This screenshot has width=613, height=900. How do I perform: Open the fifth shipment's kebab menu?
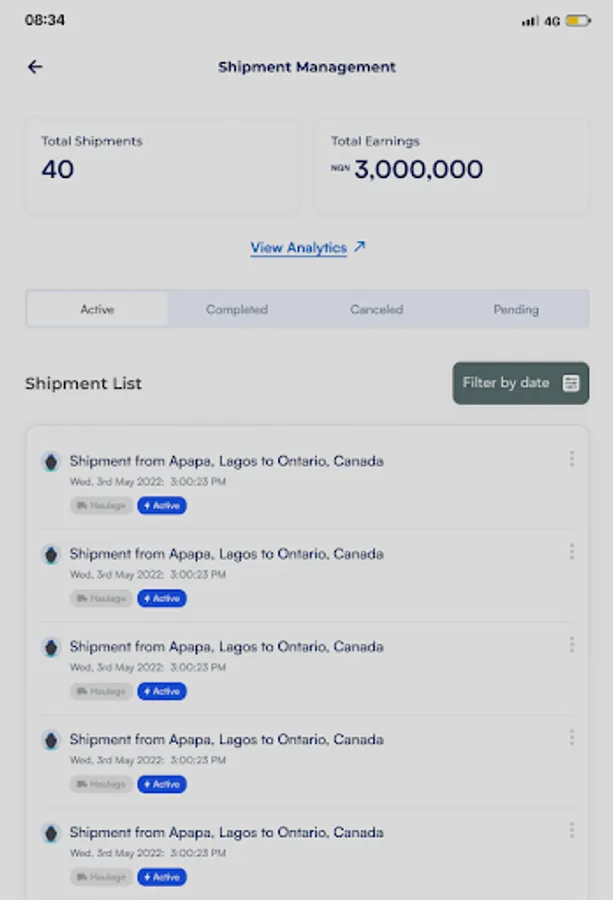point(571,831)
